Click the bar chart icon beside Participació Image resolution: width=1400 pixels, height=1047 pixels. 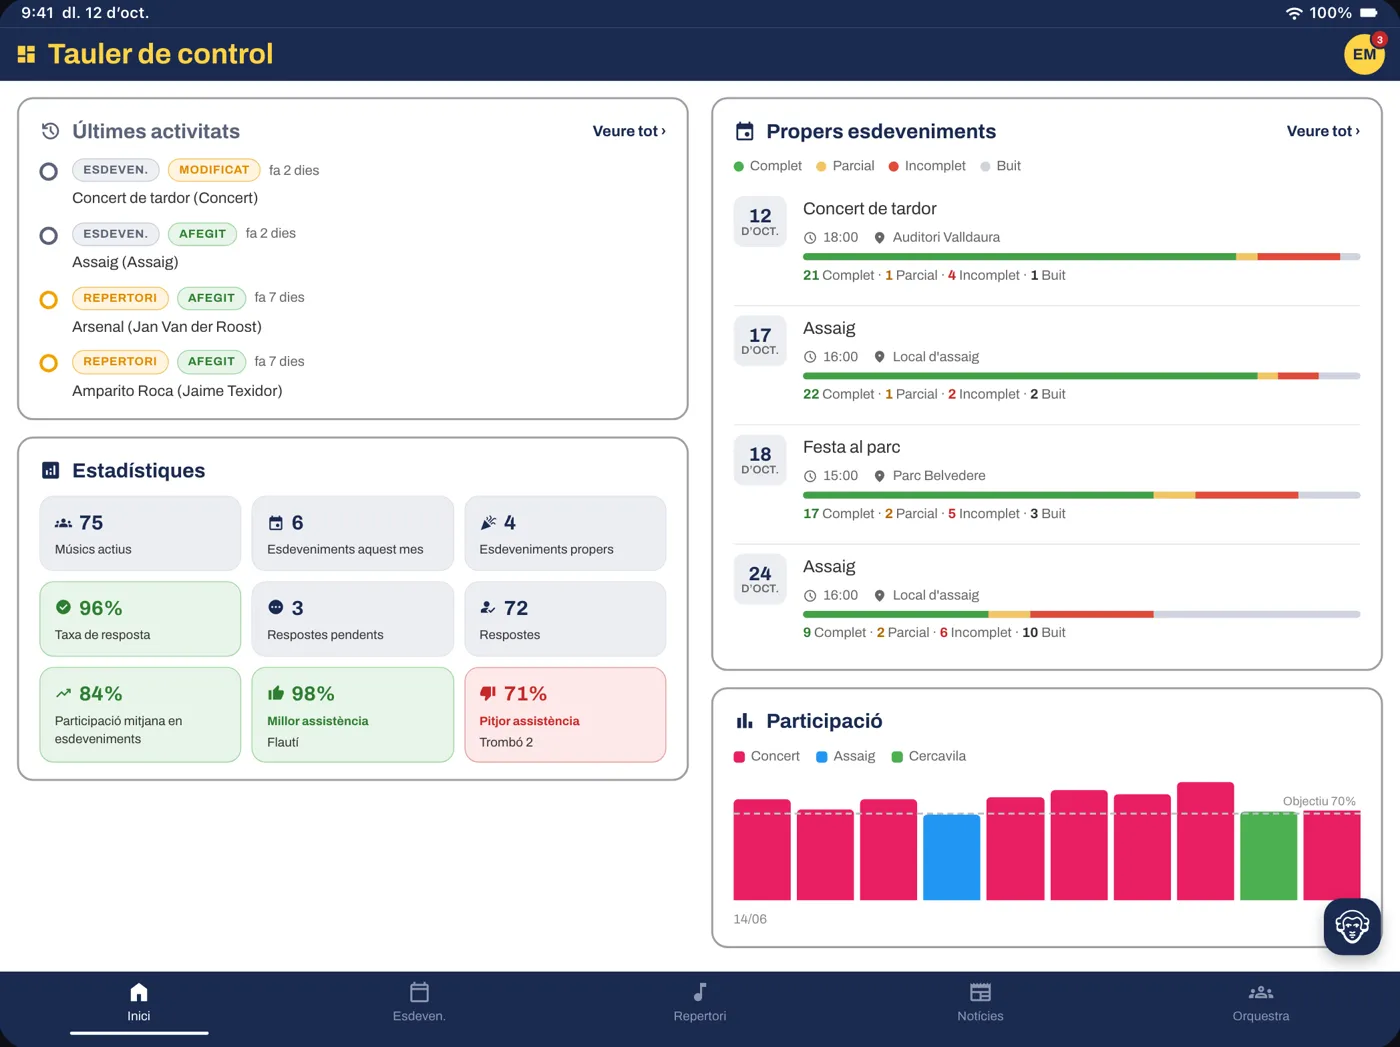point(745,721)
